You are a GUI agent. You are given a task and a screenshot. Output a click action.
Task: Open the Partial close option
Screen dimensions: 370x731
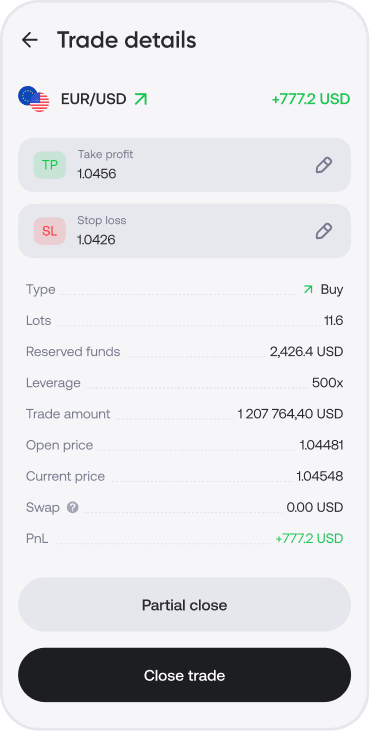point(185,605)
